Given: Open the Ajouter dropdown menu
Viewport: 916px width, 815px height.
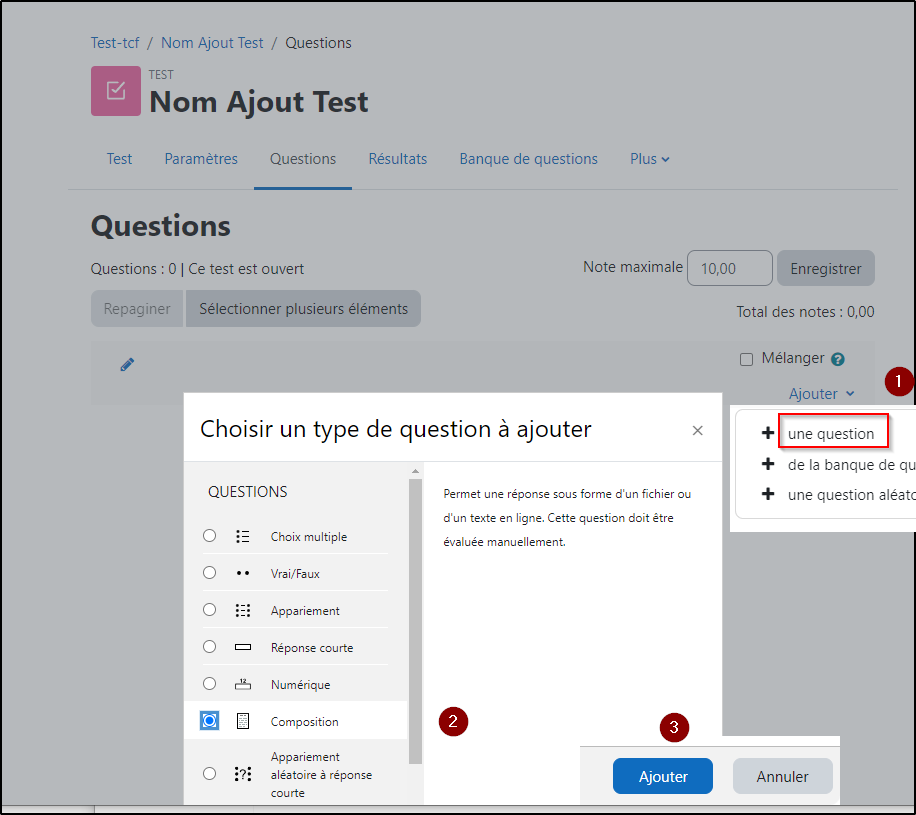Looking at the screenshot, I should point(821,394).
